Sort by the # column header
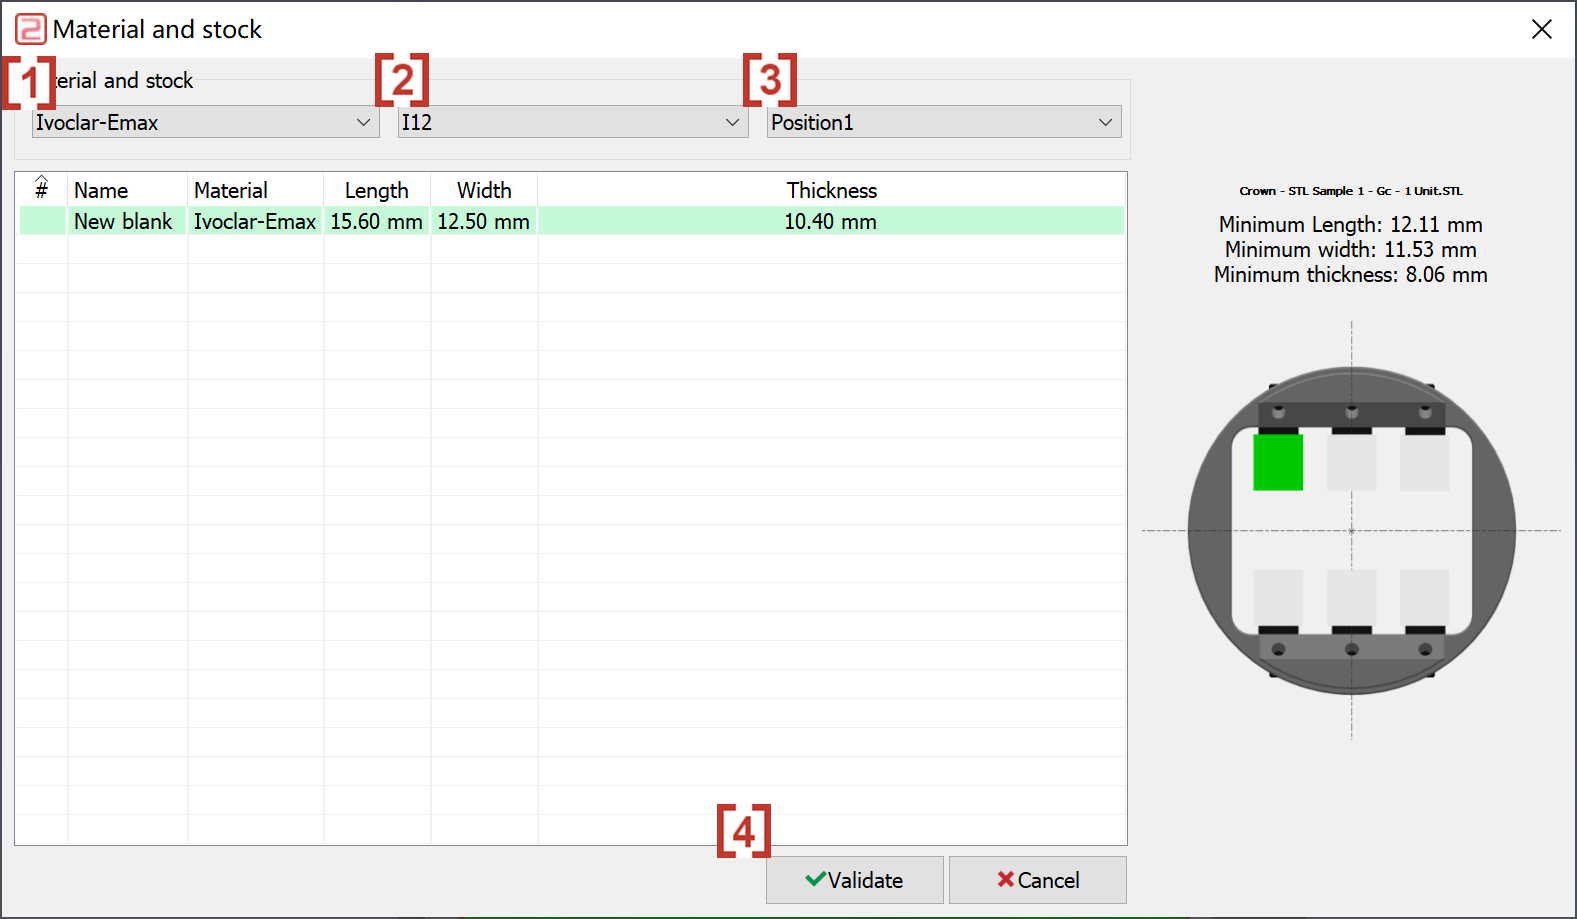The width and height of the screenshot is (1577, 919). [x=42, y=189]
